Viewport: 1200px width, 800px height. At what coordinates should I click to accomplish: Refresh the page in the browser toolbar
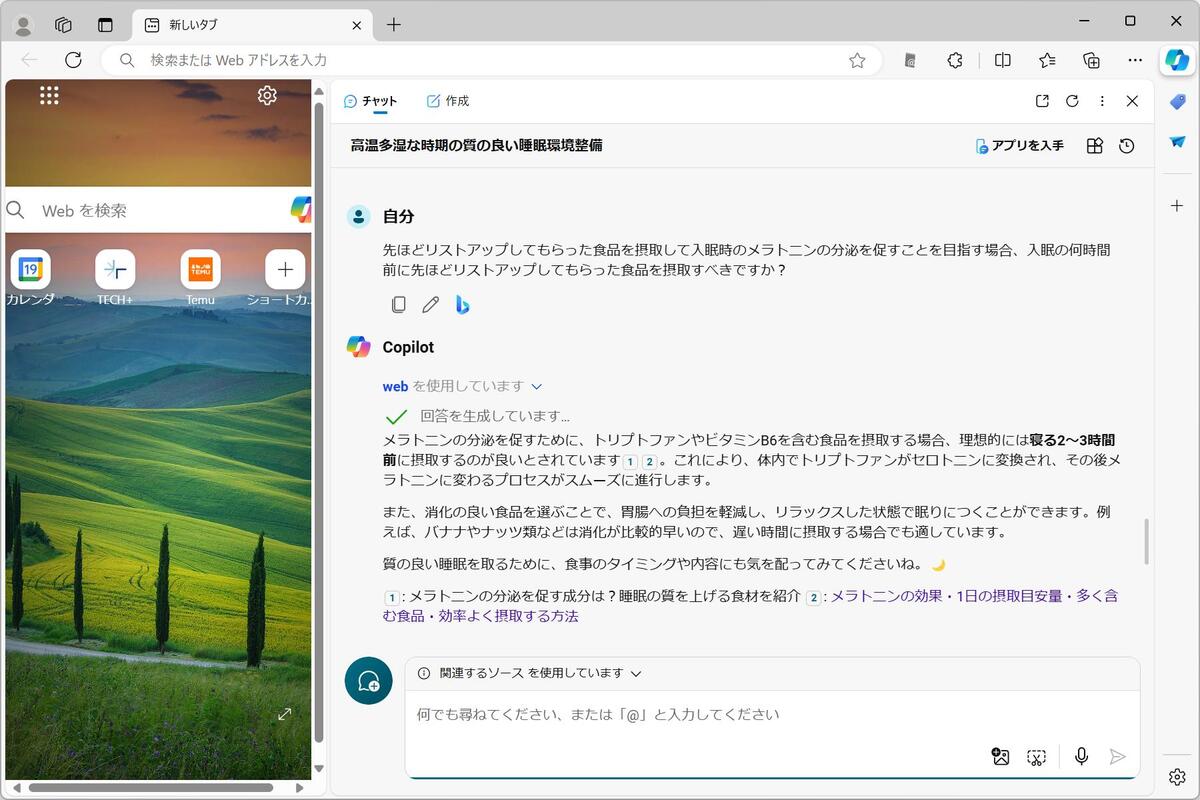73,60
